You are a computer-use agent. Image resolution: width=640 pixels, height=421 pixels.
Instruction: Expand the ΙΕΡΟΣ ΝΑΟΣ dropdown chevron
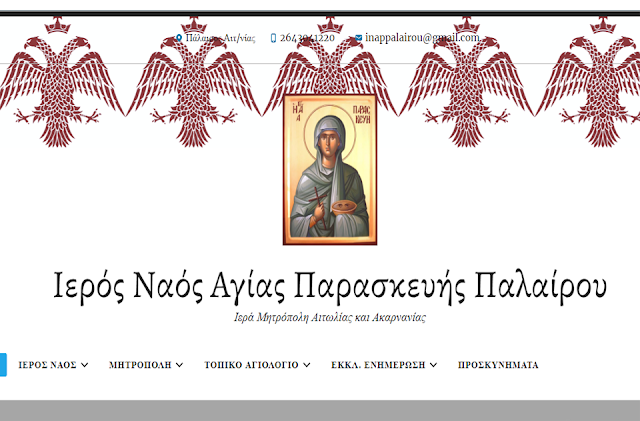pyautogui.click(x=84, y=365)
